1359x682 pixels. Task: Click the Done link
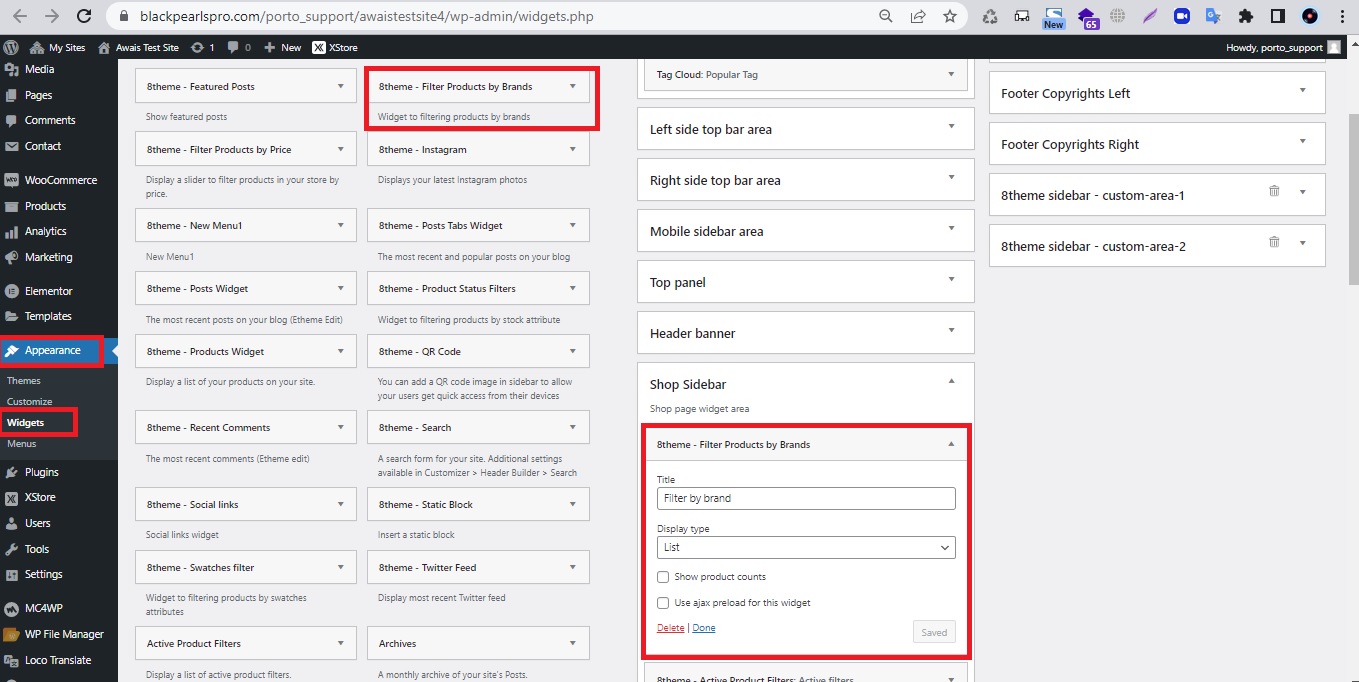coord(704,628)
